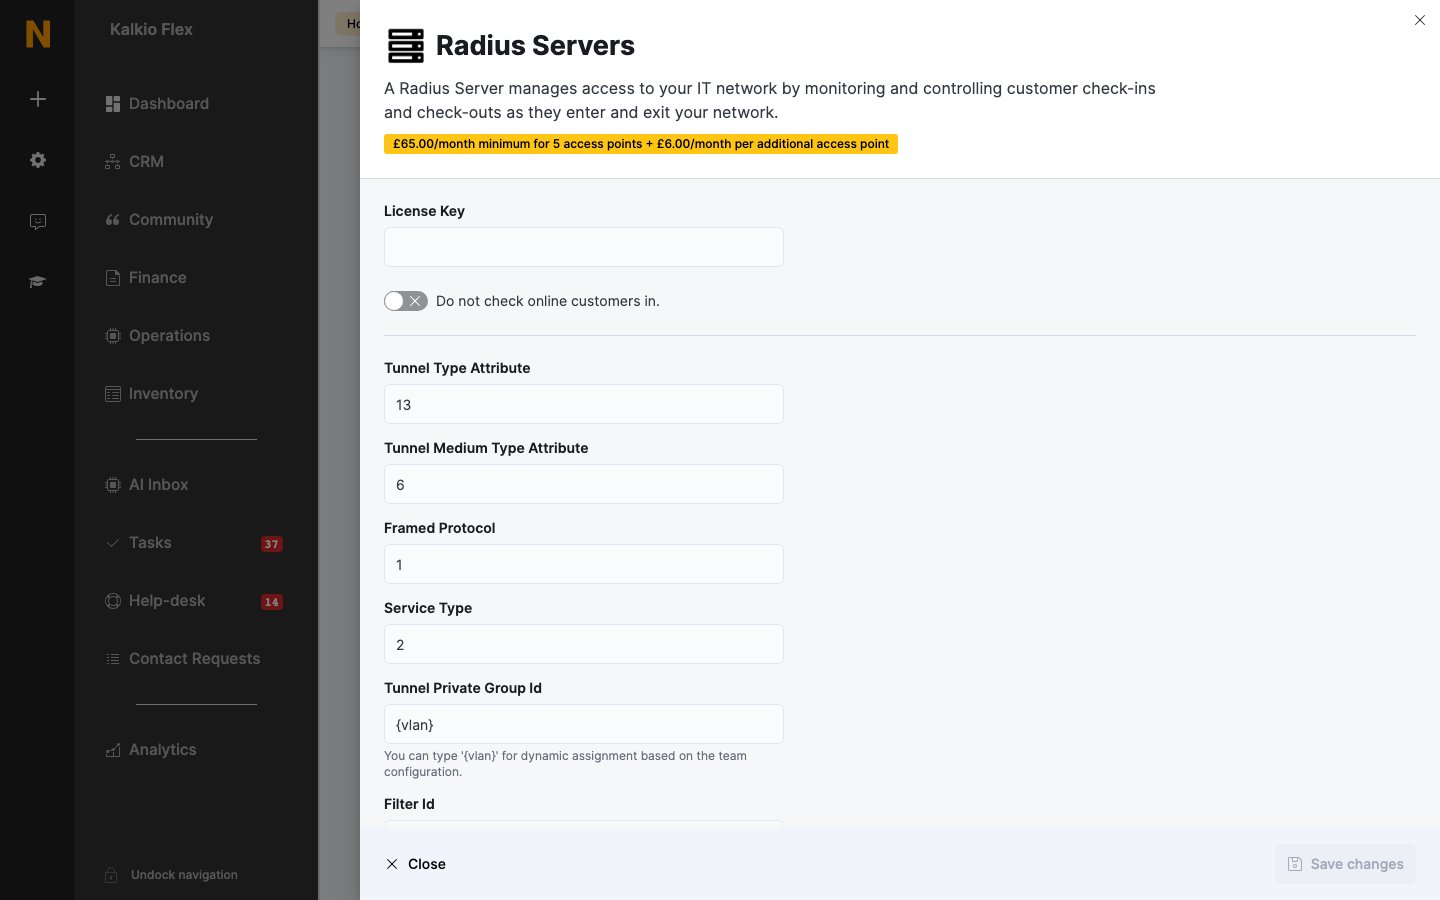
Task: Open Tasks in the sidebar
Action: 138,543
